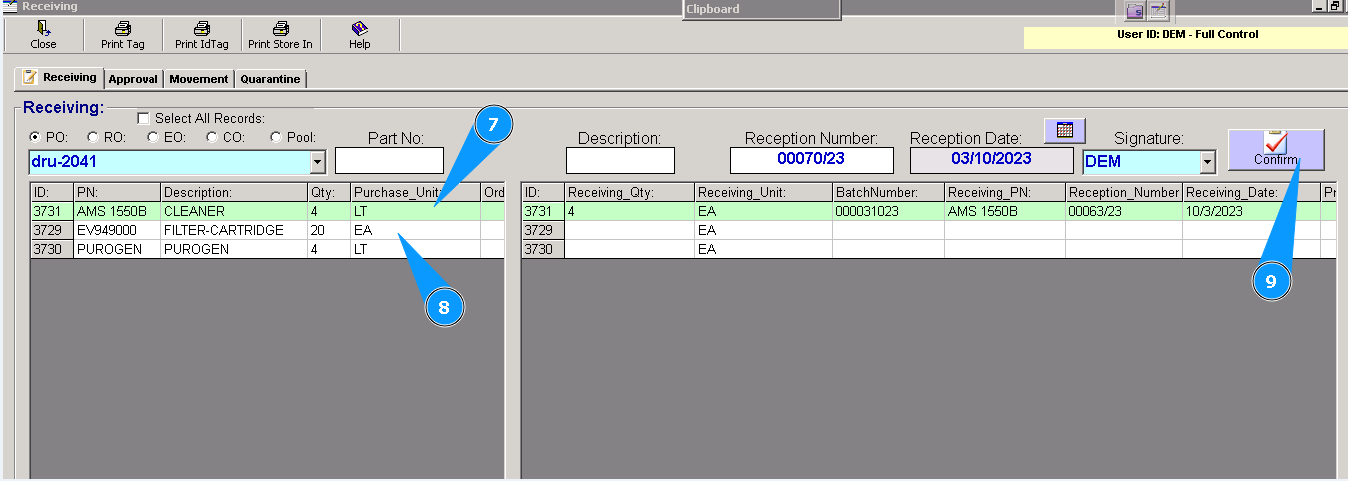Image resolution: width=1348 pixels, height=481 pixels.
Task: Switch to the Quarantine tab
Action: pos(270,79)
